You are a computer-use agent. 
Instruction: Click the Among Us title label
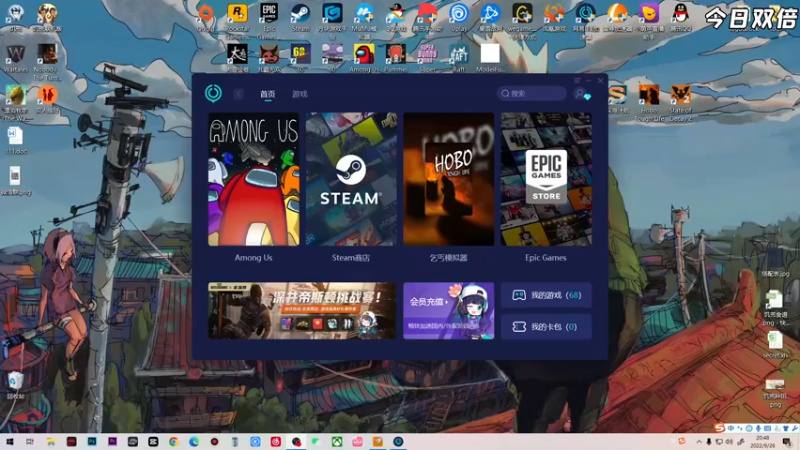254,258
